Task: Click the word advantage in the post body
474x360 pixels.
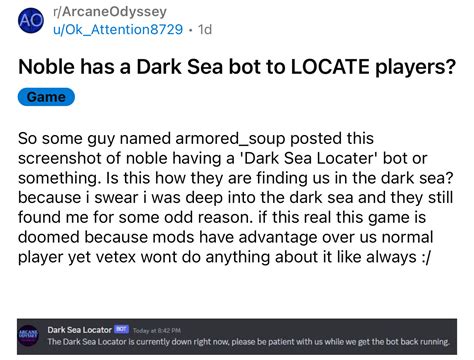Action: coord(278,238)
